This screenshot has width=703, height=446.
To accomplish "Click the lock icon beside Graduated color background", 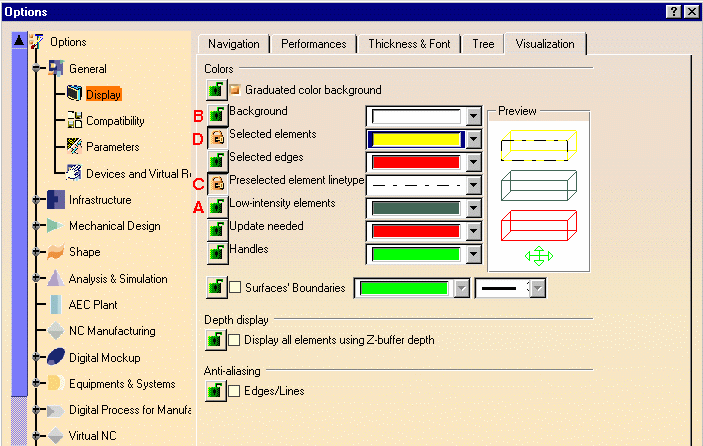I will pyautogui.click(x=215, y=90).
